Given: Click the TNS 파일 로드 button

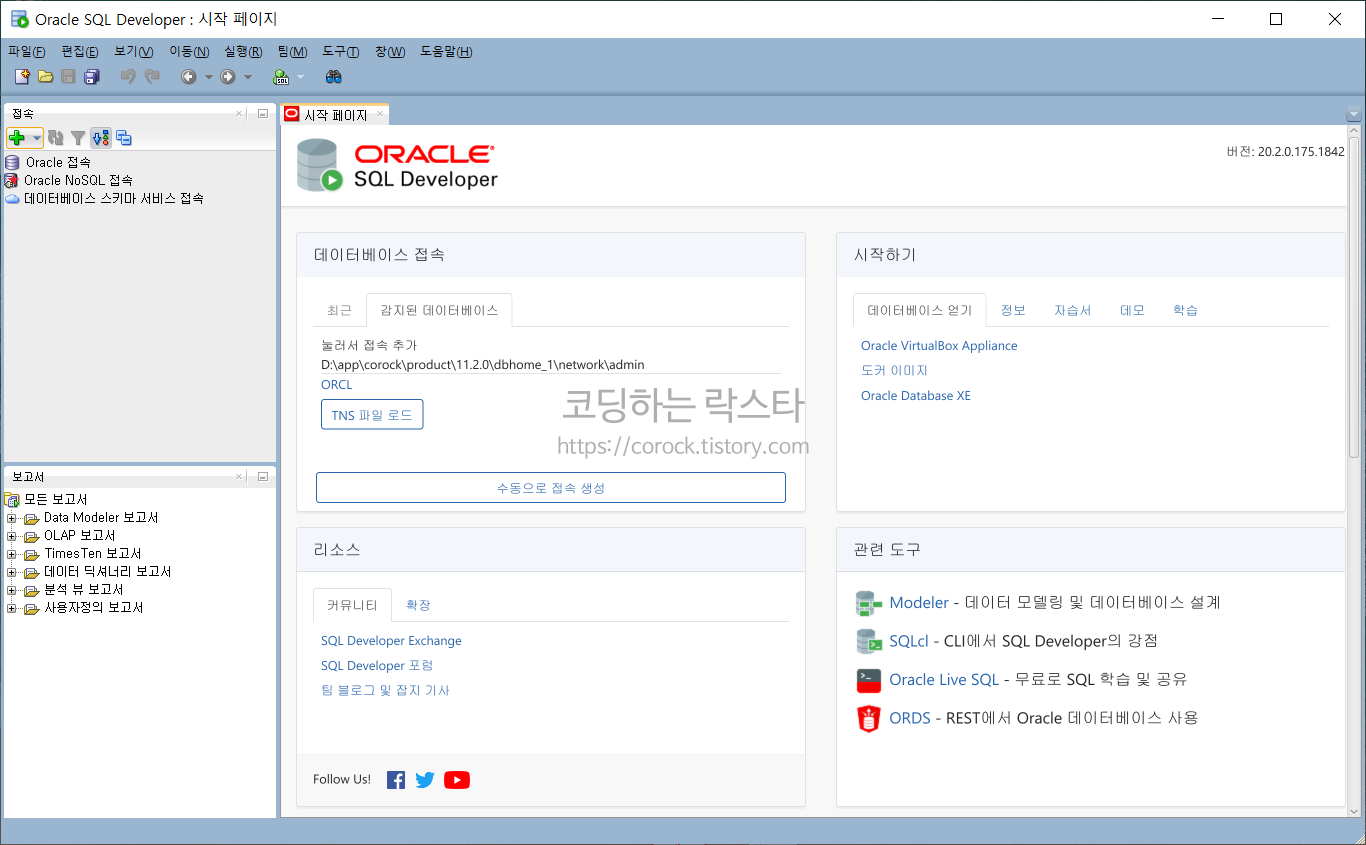Looking at the screenshot, I should [372, 415].
